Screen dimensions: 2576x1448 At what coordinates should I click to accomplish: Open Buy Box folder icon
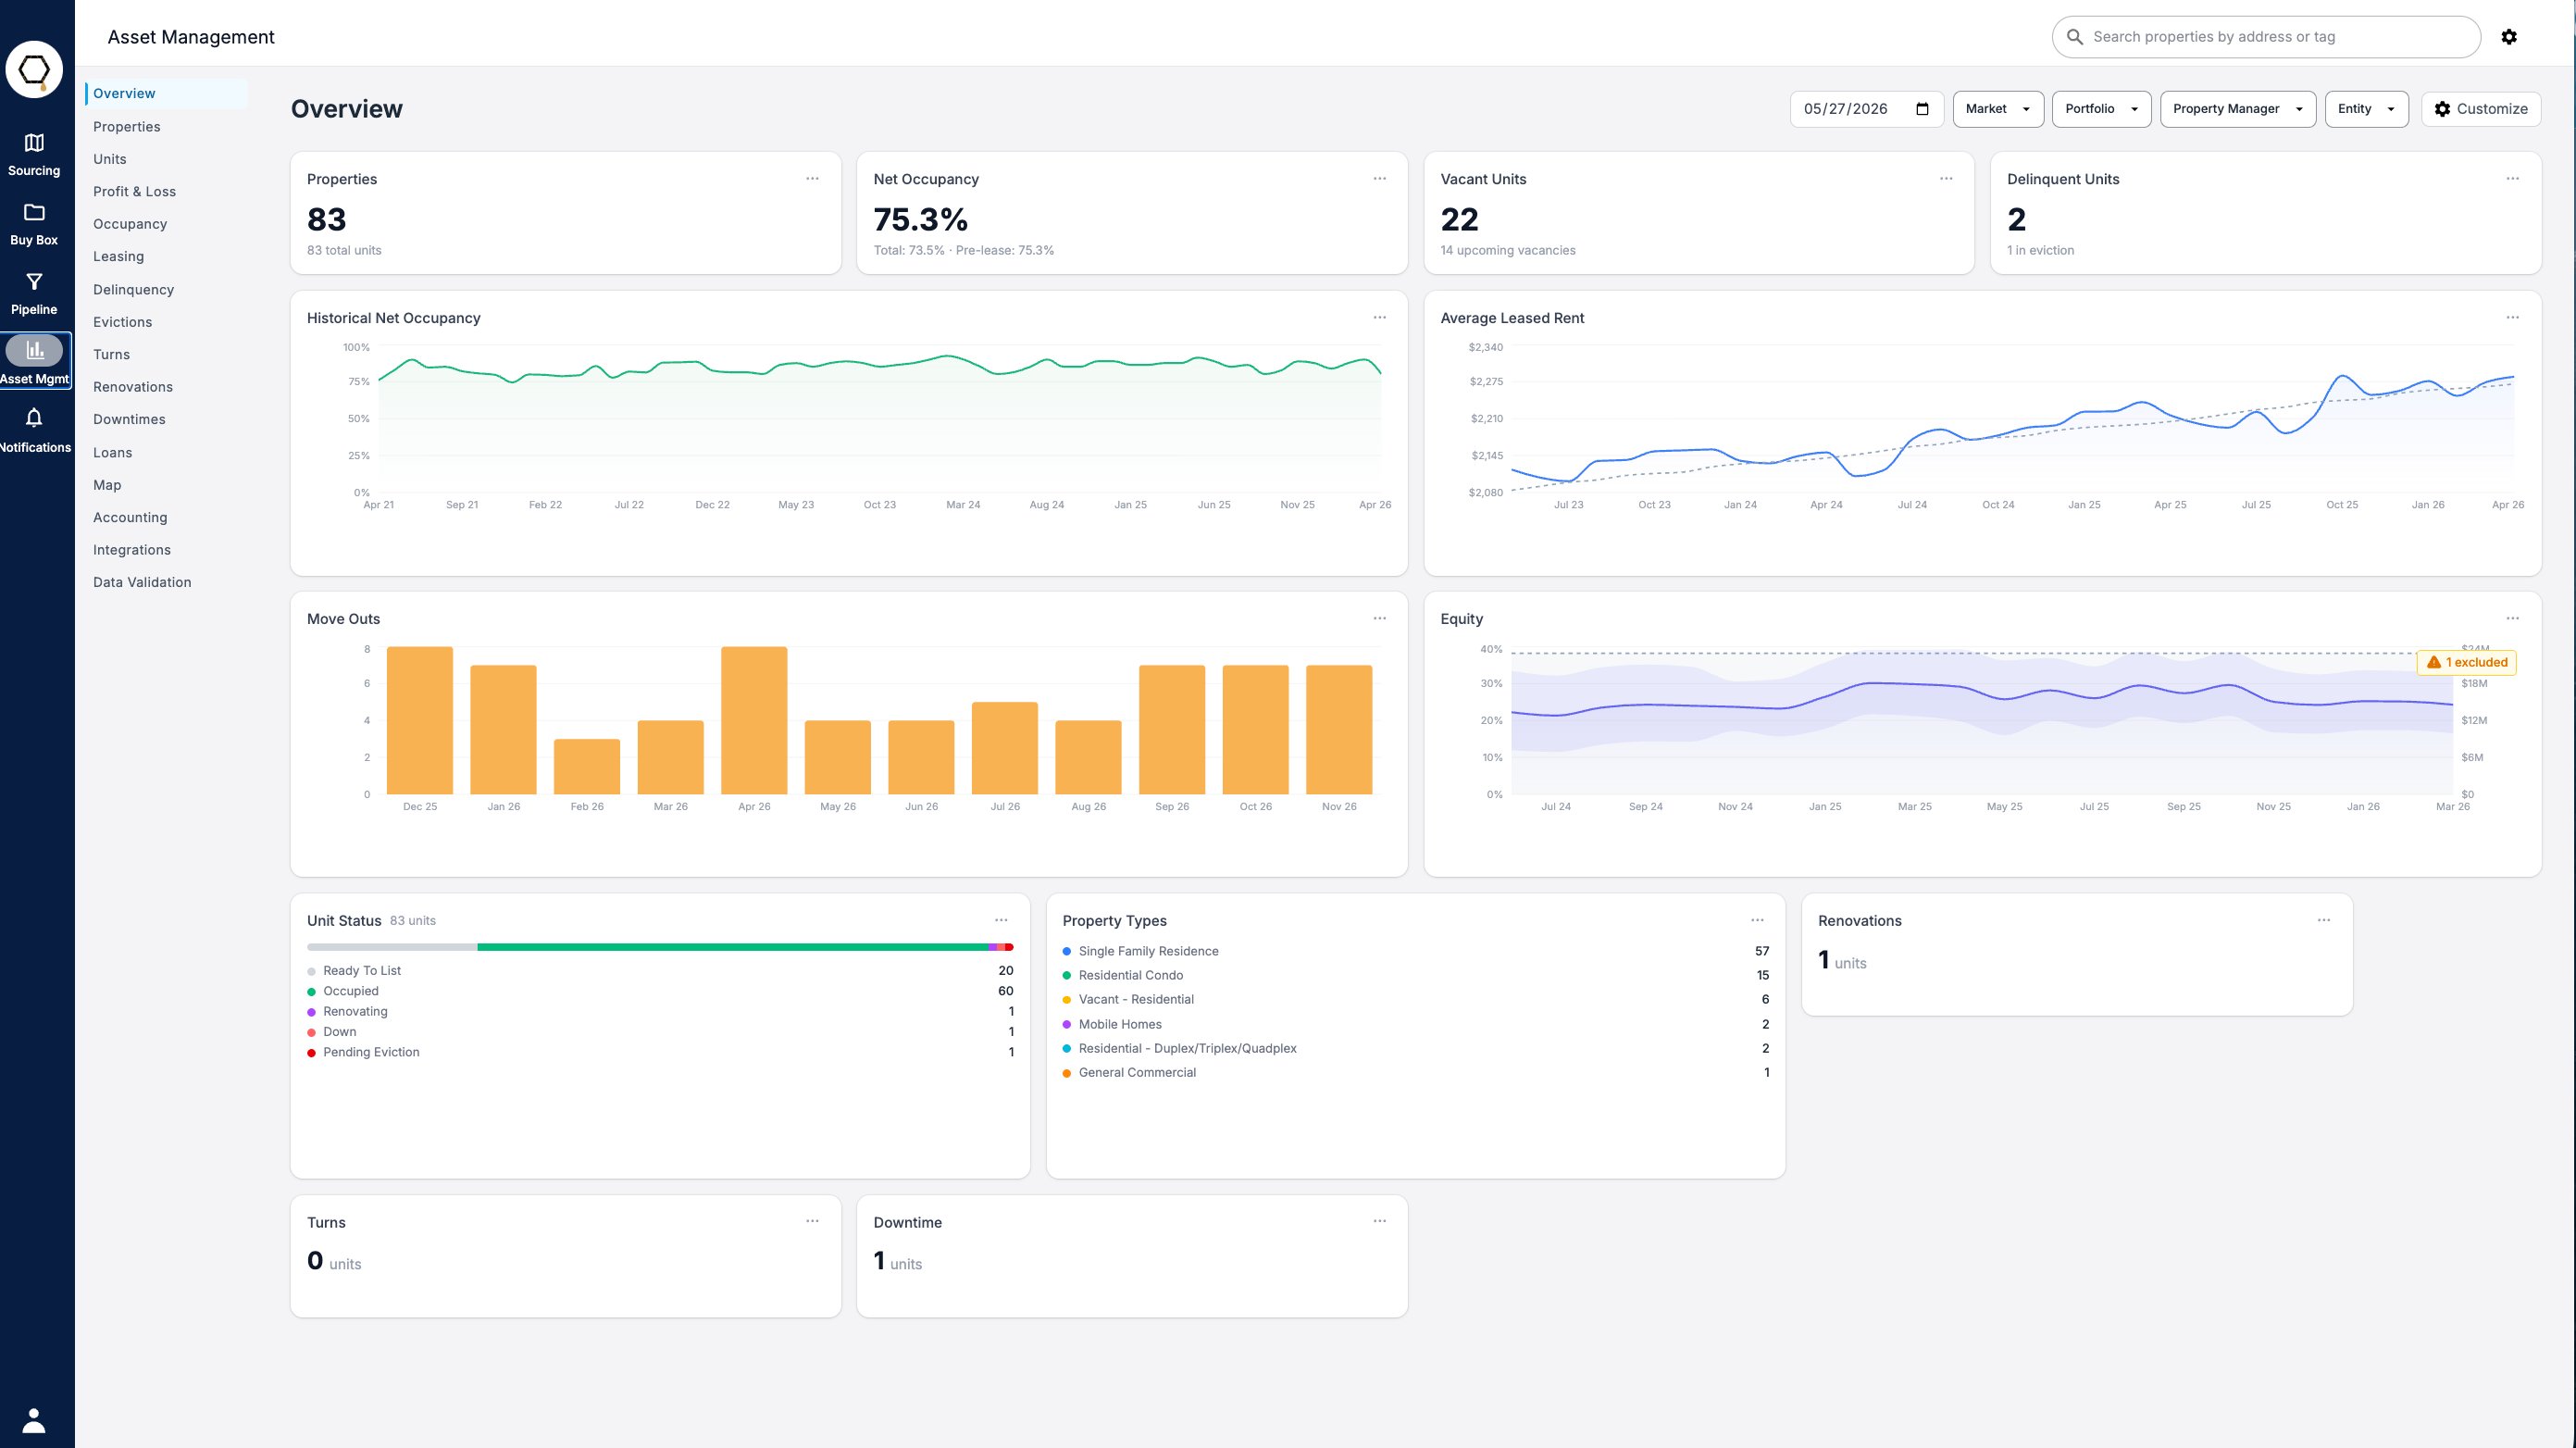click(34, 212)
